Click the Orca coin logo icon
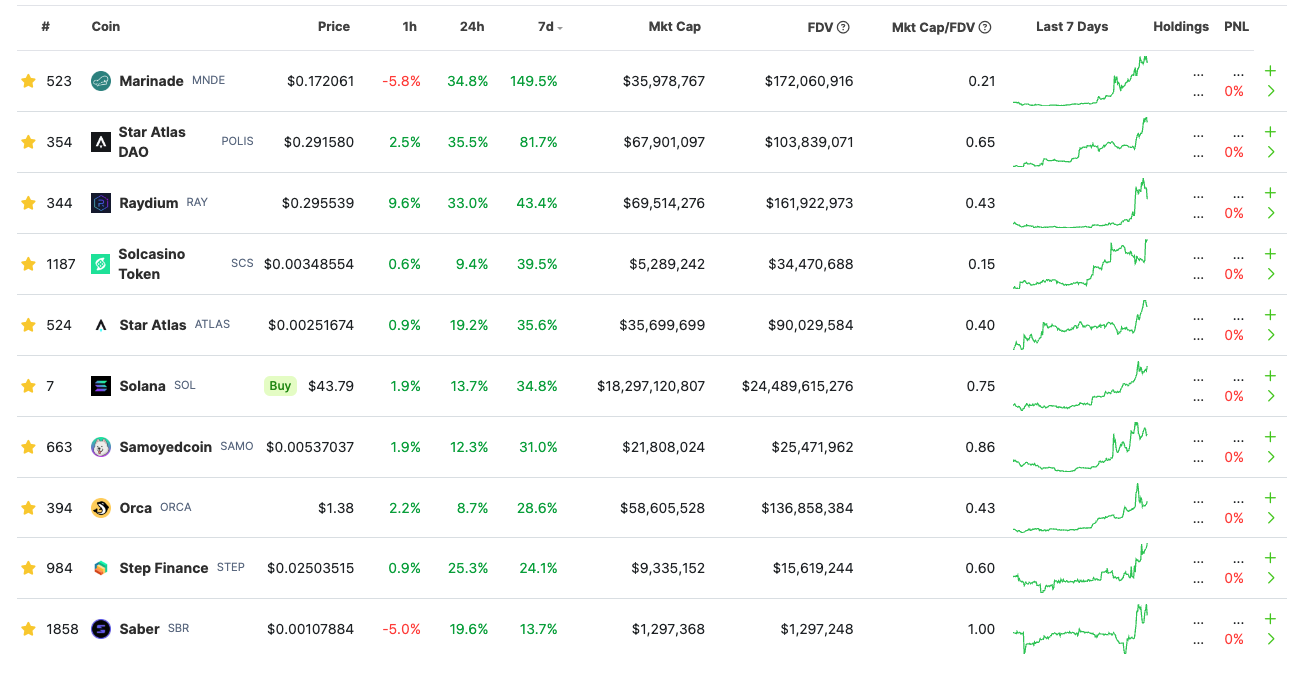The height and width of the screenshot is (676, 1290). tap(100, 508)
